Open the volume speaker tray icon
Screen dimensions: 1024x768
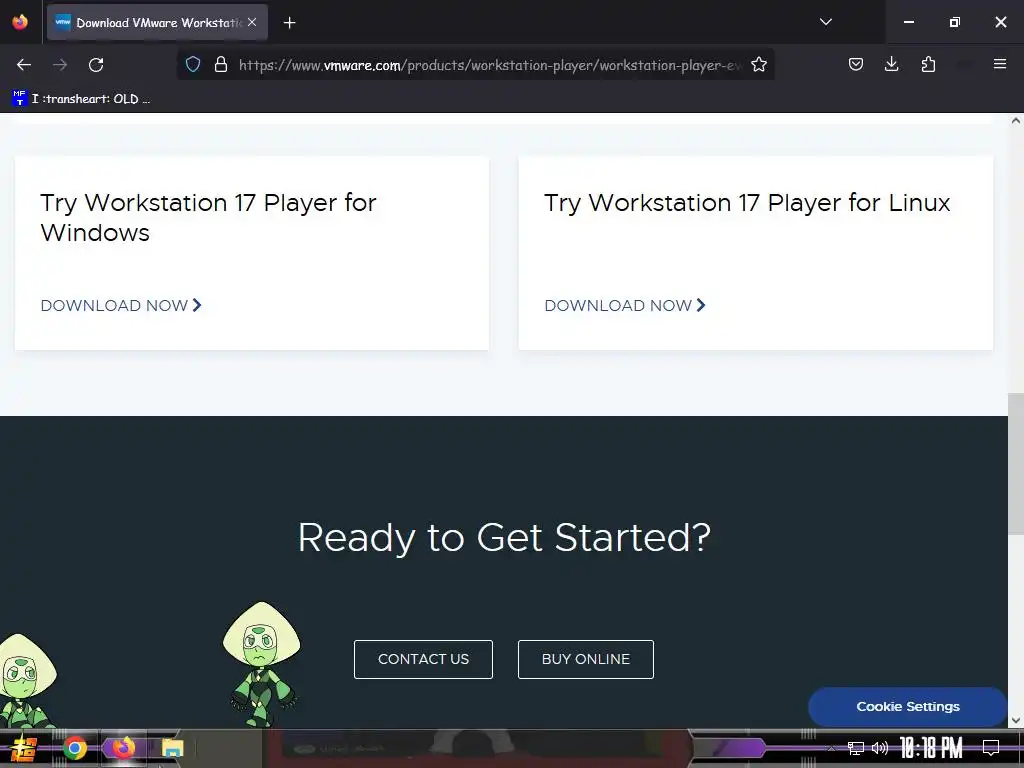(x=880, y=748)
